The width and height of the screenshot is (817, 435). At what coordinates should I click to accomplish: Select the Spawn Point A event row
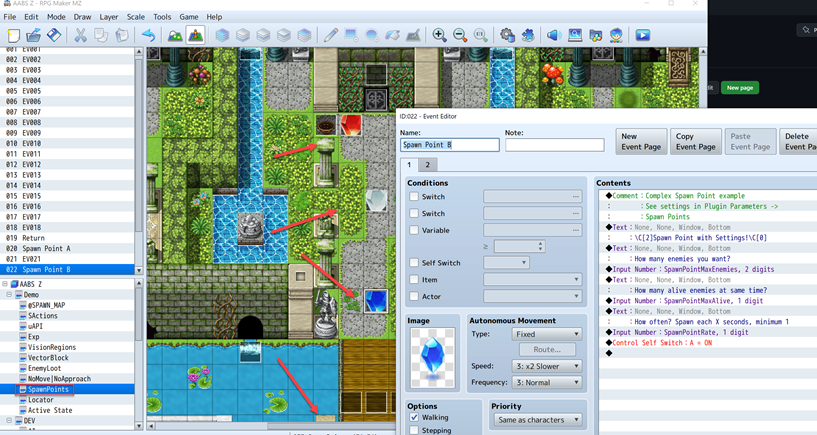click(67, 248)
